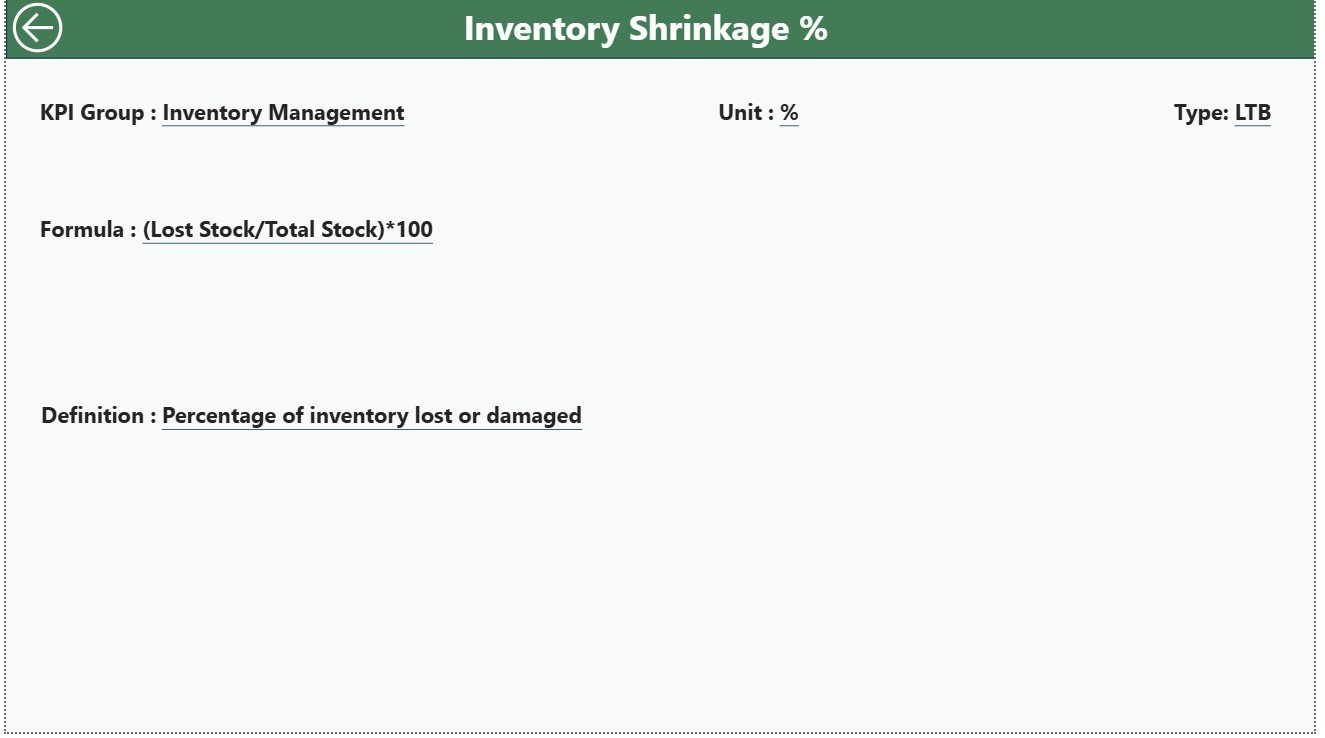The height and width of the screenshot is (738, 1325).
Task: Select the circular navigation icon in the header
Action: (x=38, y=27)
